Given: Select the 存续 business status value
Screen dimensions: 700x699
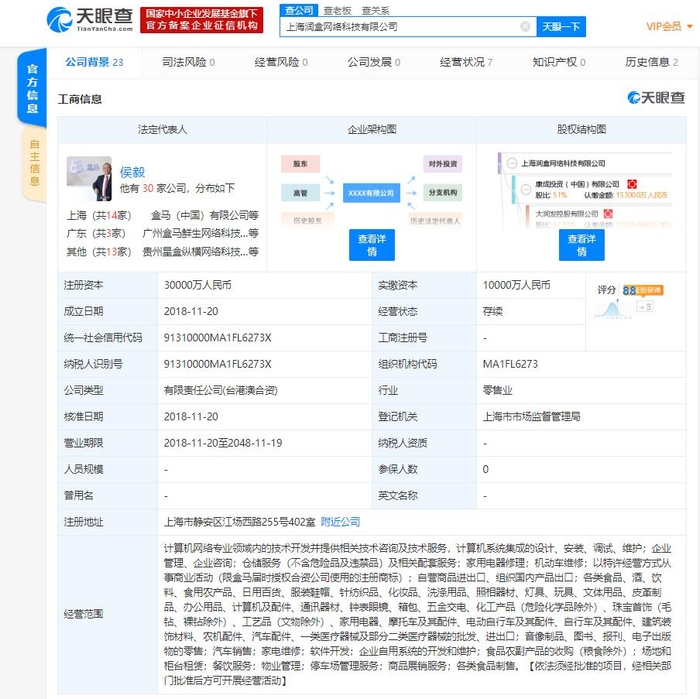Looking at the screenshot, I should 492,311.
